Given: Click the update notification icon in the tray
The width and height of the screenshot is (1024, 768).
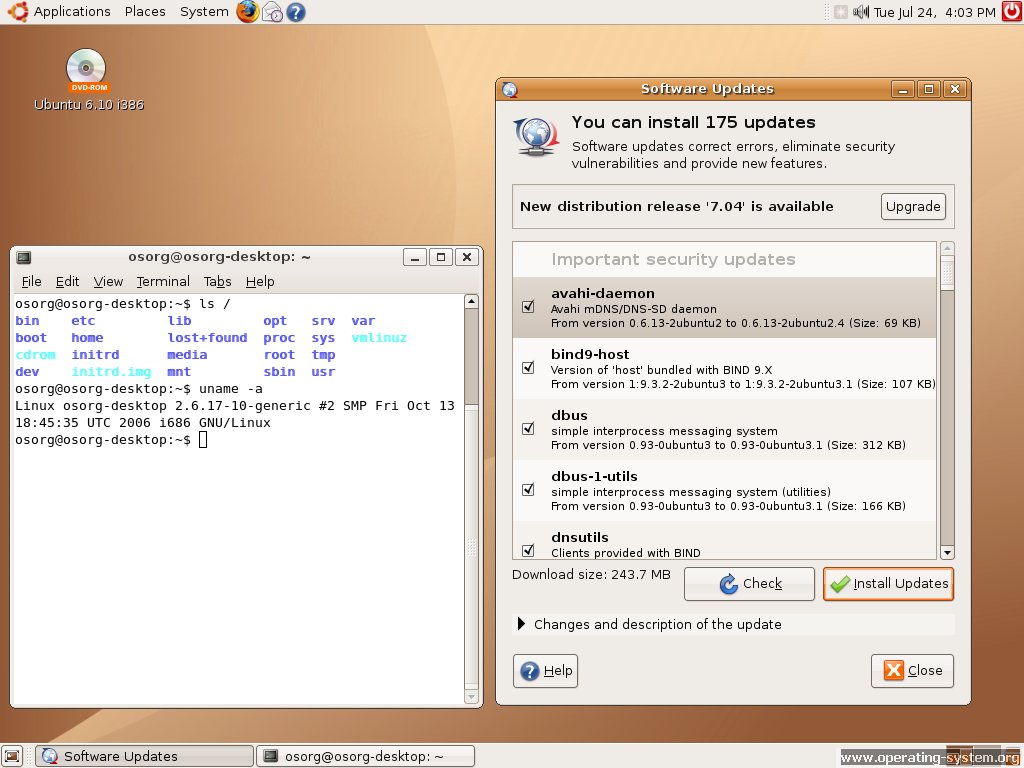Looking at the screenshot, I should pyautogui.click(x=841, y=12).
